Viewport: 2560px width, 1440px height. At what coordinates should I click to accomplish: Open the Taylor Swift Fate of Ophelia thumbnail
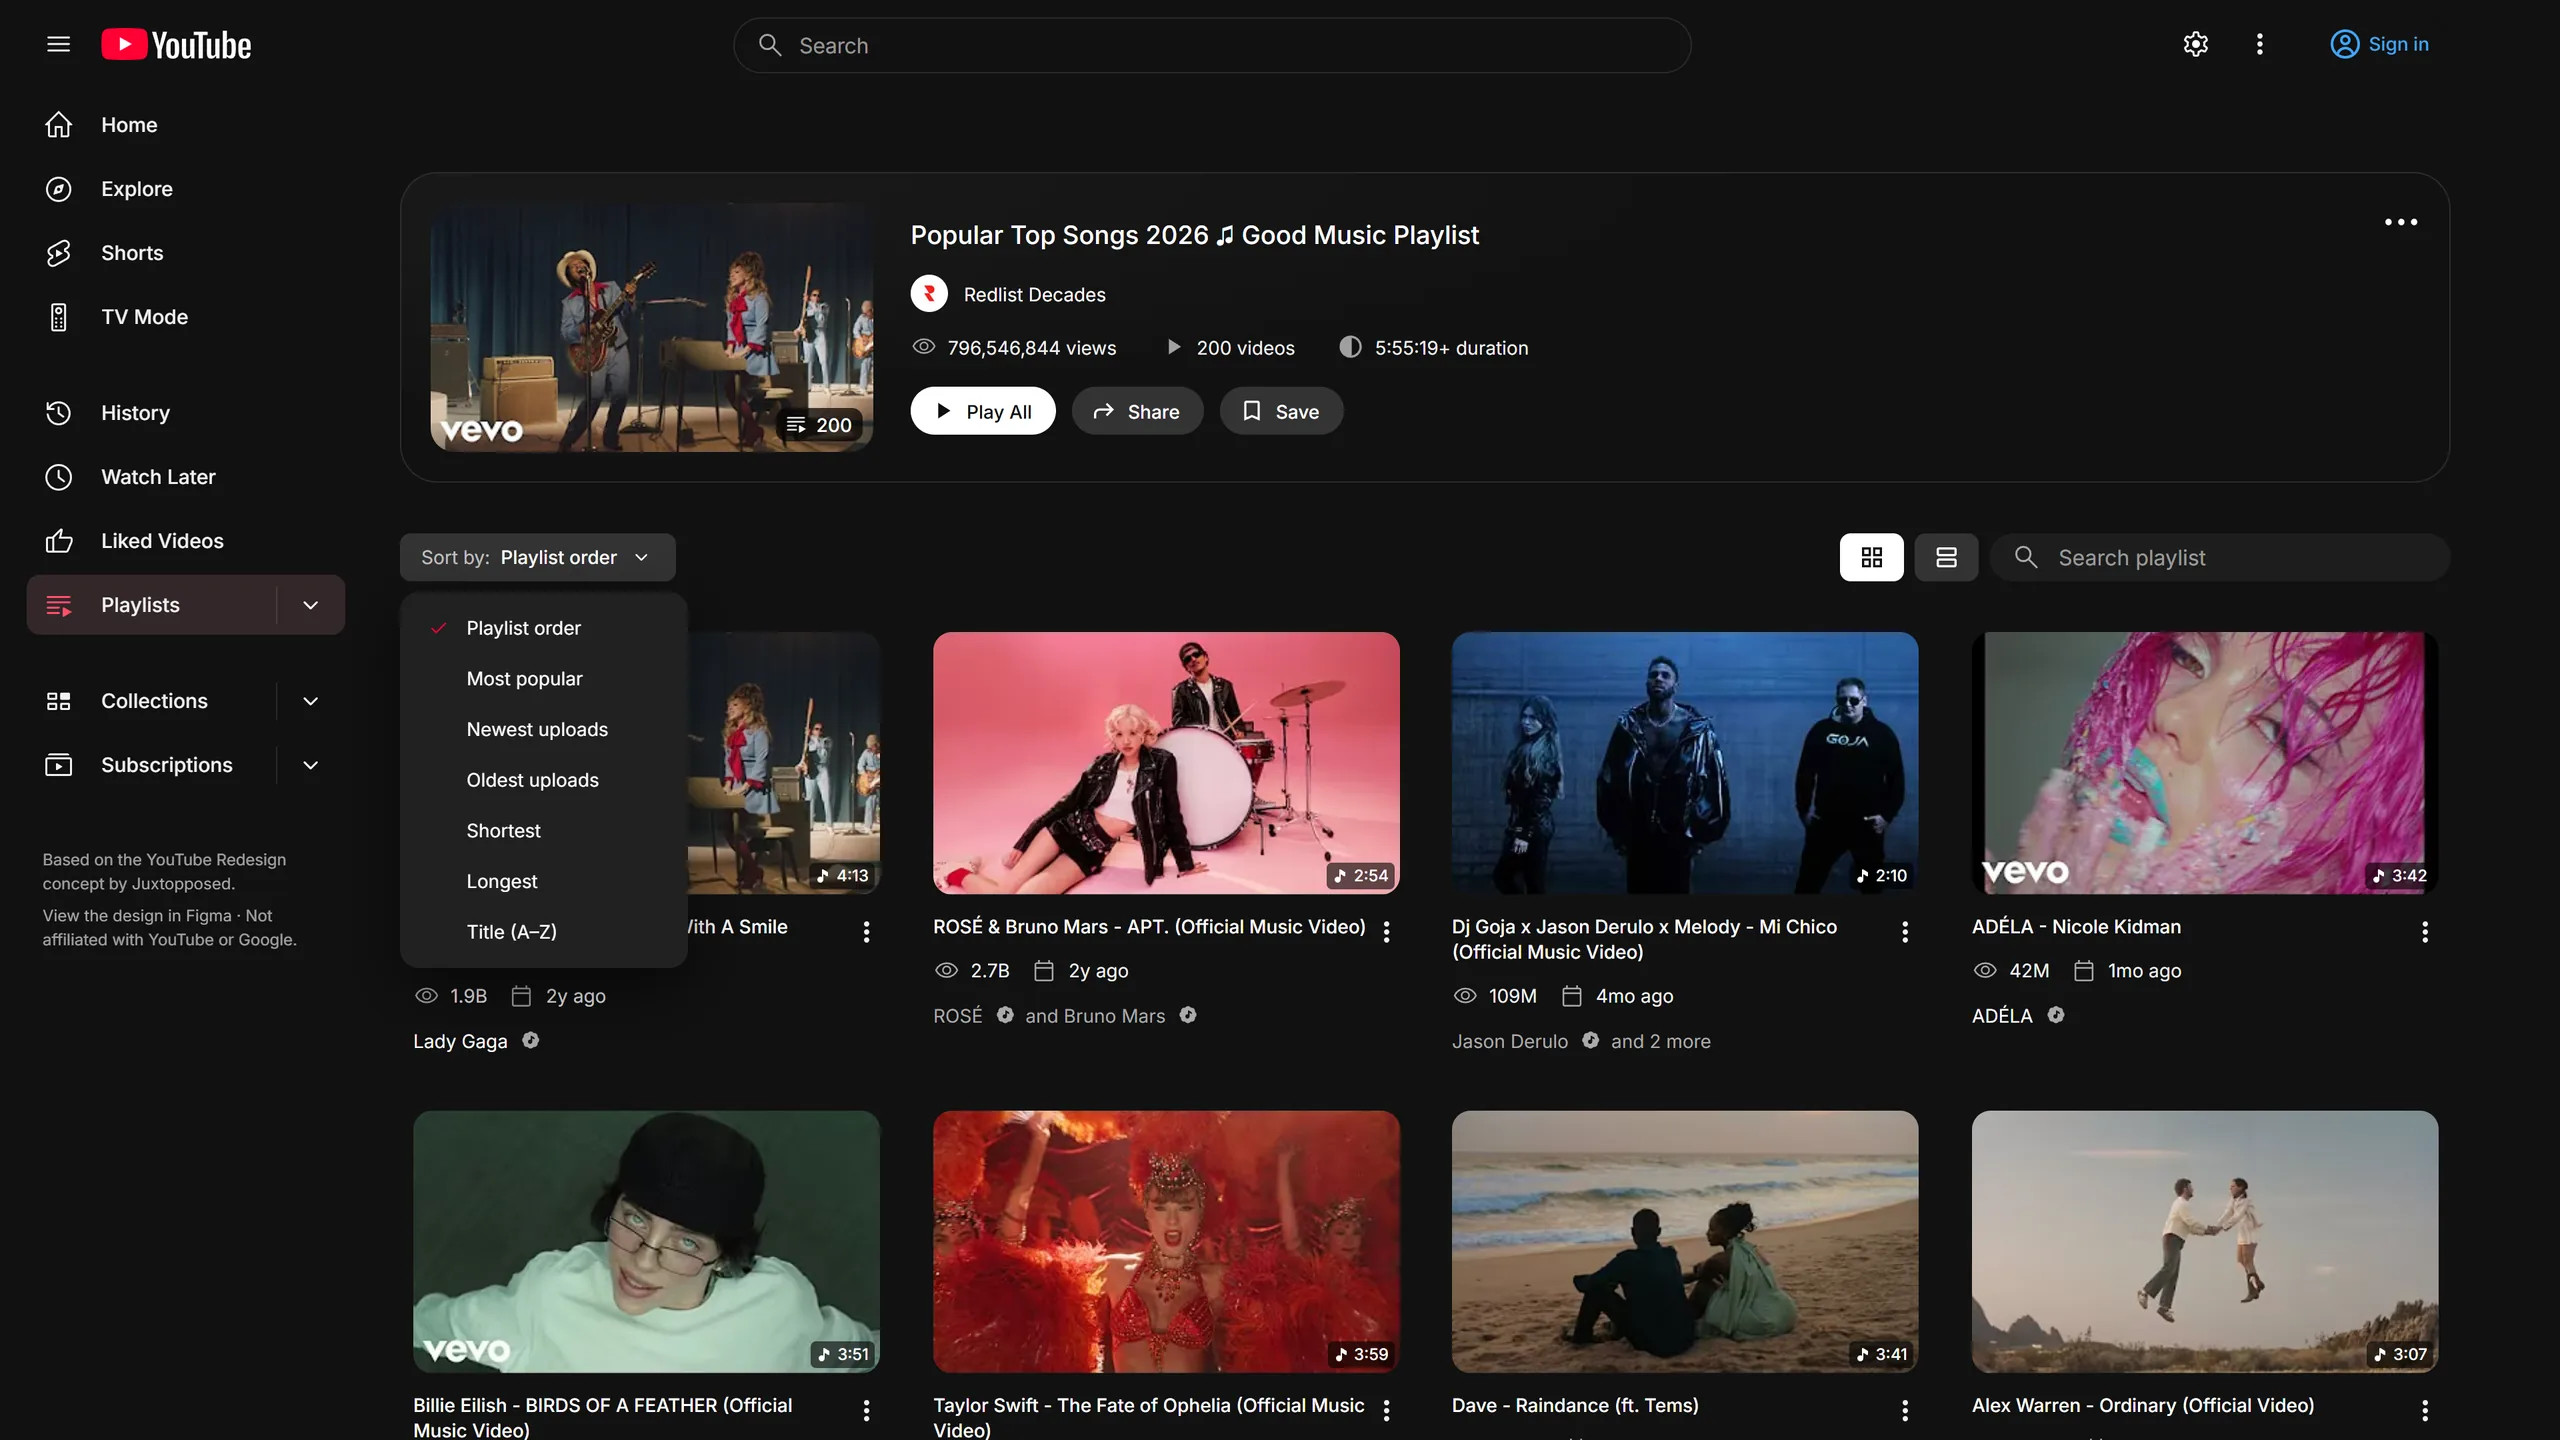point(1166,1241)
